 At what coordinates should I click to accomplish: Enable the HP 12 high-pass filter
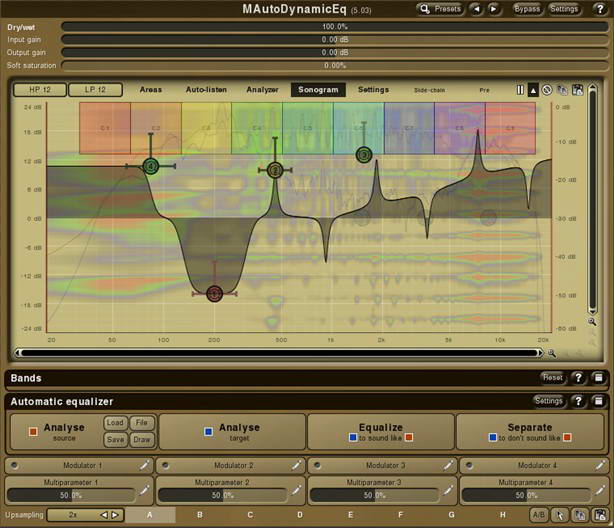pyautogui.click(x=42, y=90)
